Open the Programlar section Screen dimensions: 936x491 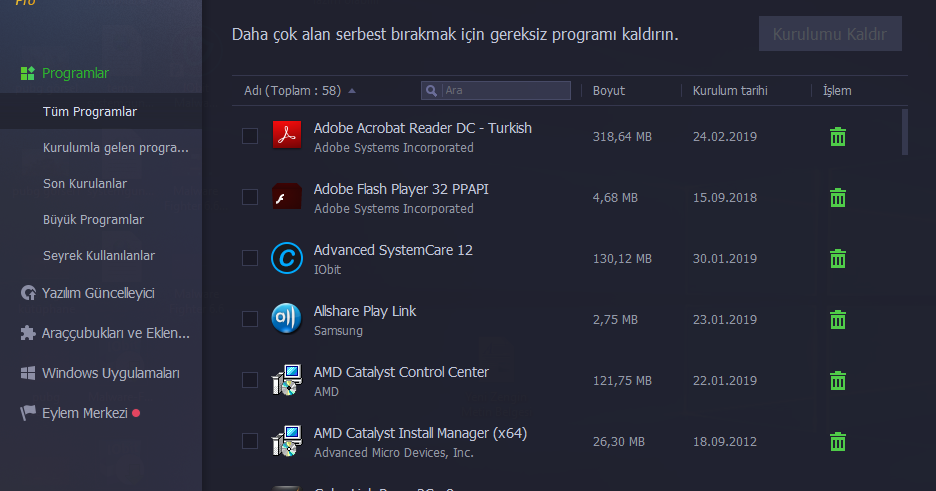click(x=75, y=73)
